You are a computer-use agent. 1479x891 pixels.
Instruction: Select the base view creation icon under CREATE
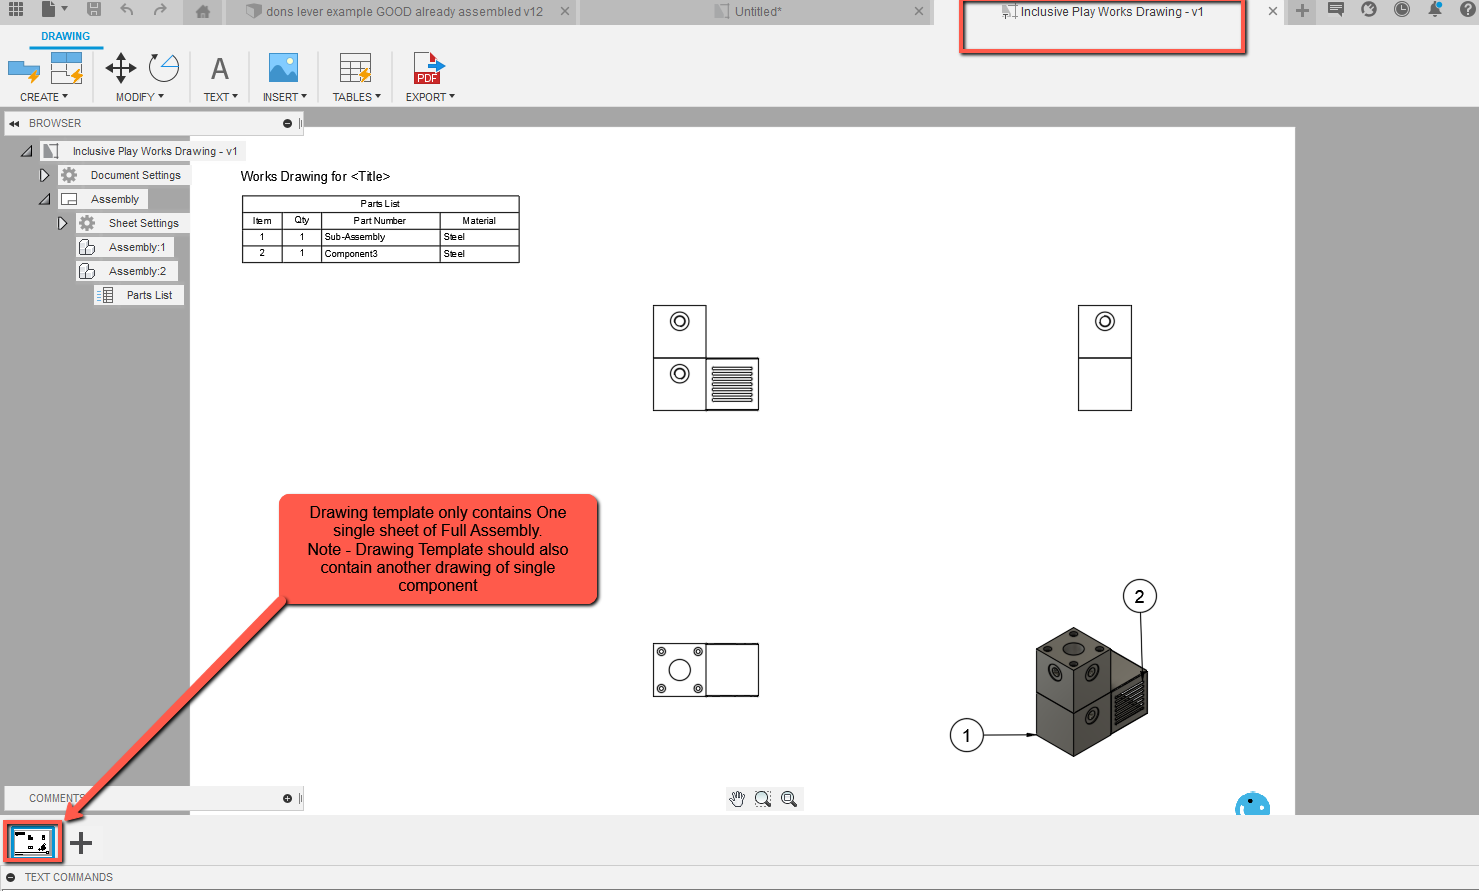[x=22, y=70]
